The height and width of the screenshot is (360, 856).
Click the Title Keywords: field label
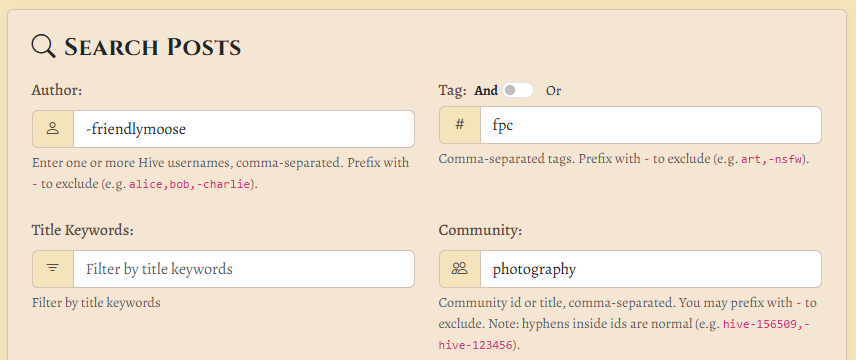tap(82, 230)
